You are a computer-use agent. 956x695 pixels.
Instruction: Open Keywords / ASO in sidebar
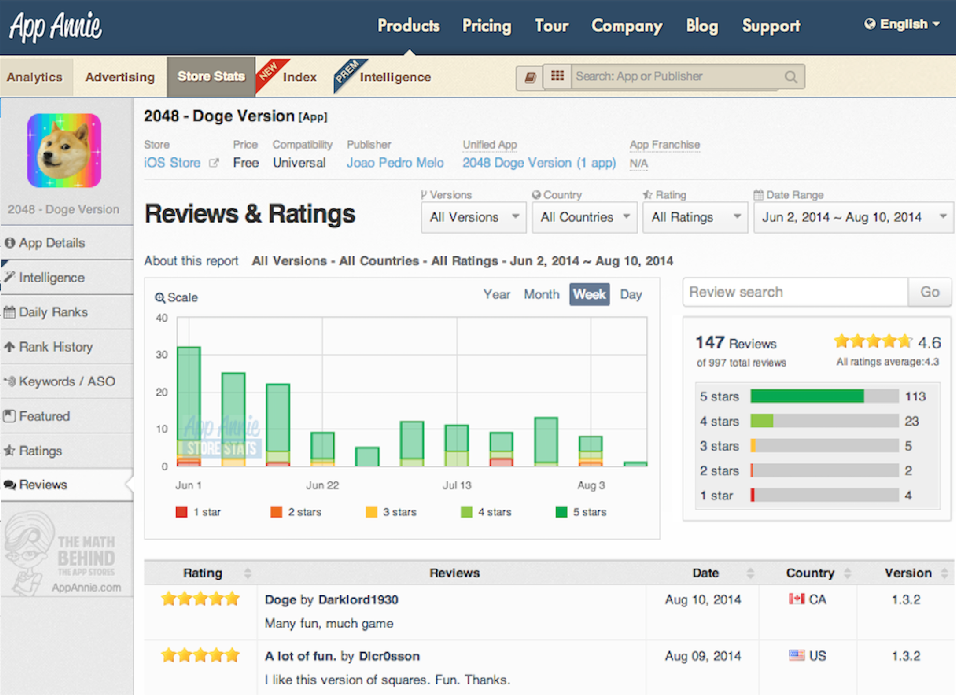coord(66,382)
